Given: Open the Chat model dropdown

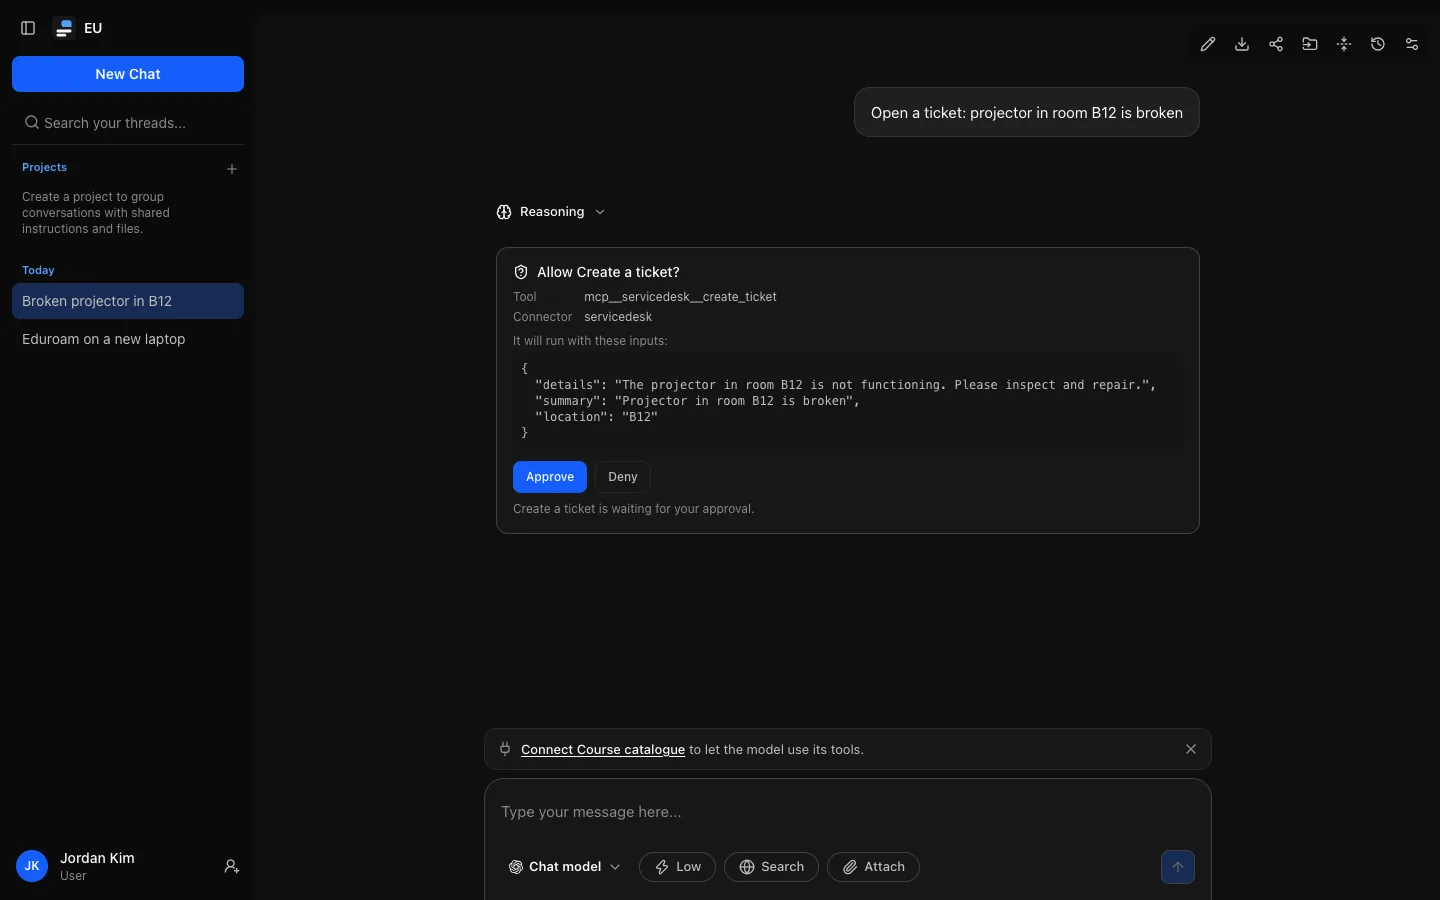Looking at the screenshot, I should (x=565, y=867).
